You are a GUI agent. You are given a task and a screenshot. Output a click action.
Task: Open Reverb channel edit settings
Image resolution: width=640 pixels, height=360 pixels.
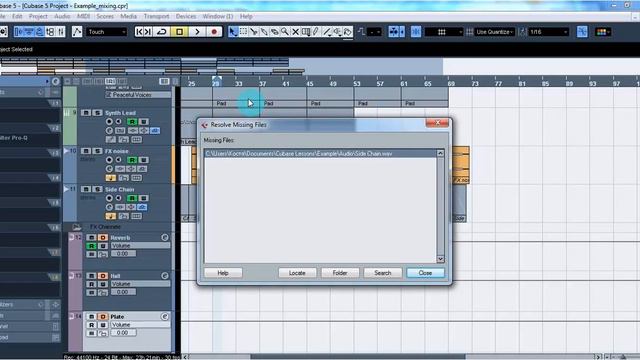[x=164, y=238]
